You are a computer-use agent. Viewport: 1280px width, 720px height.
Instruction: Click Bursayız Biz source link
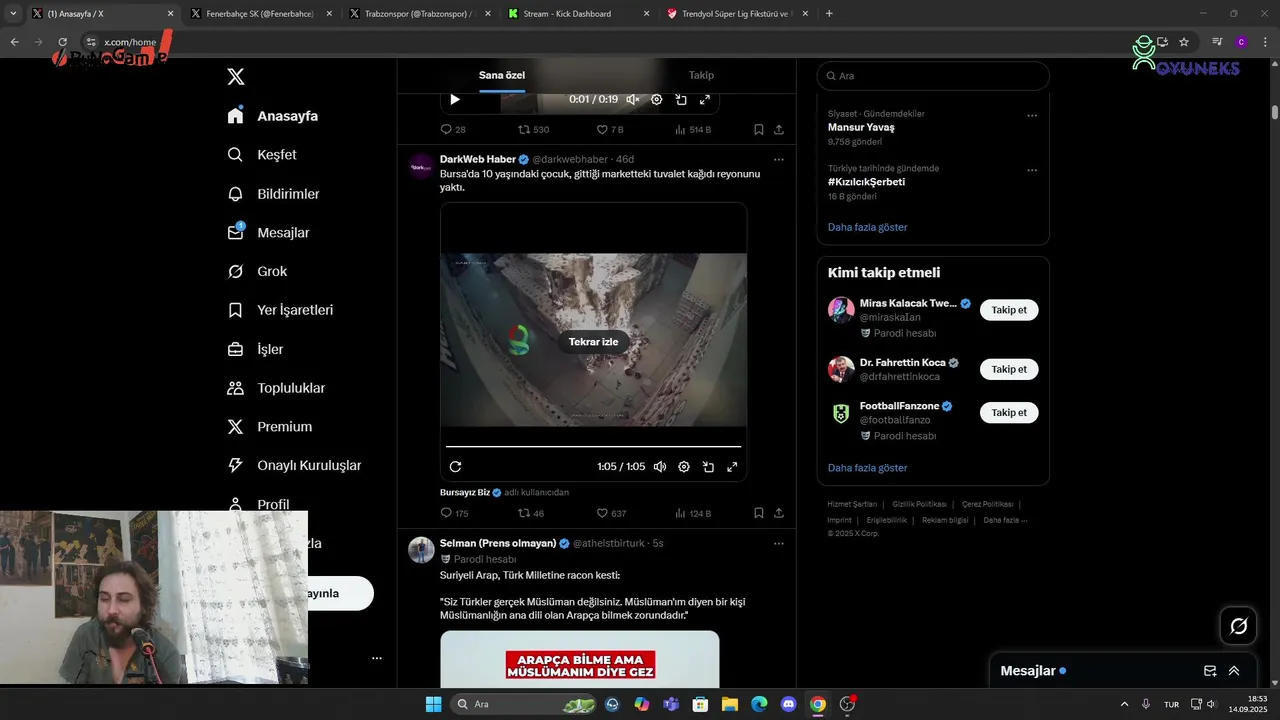pyautogui.click(x=465, y=492)
